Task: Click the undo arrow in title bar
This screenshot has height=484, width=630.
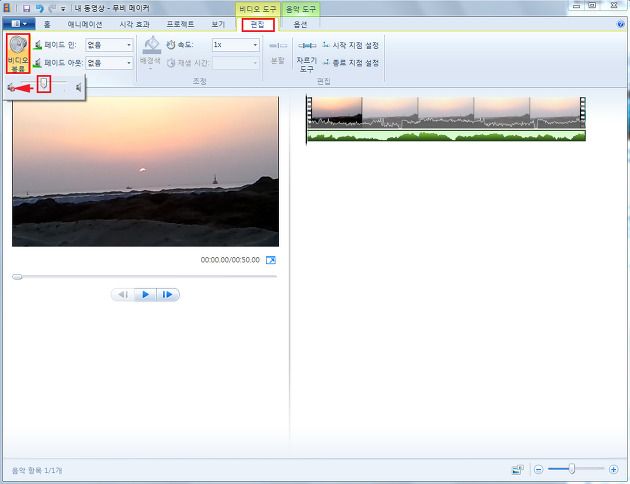Action: (39, 8)
